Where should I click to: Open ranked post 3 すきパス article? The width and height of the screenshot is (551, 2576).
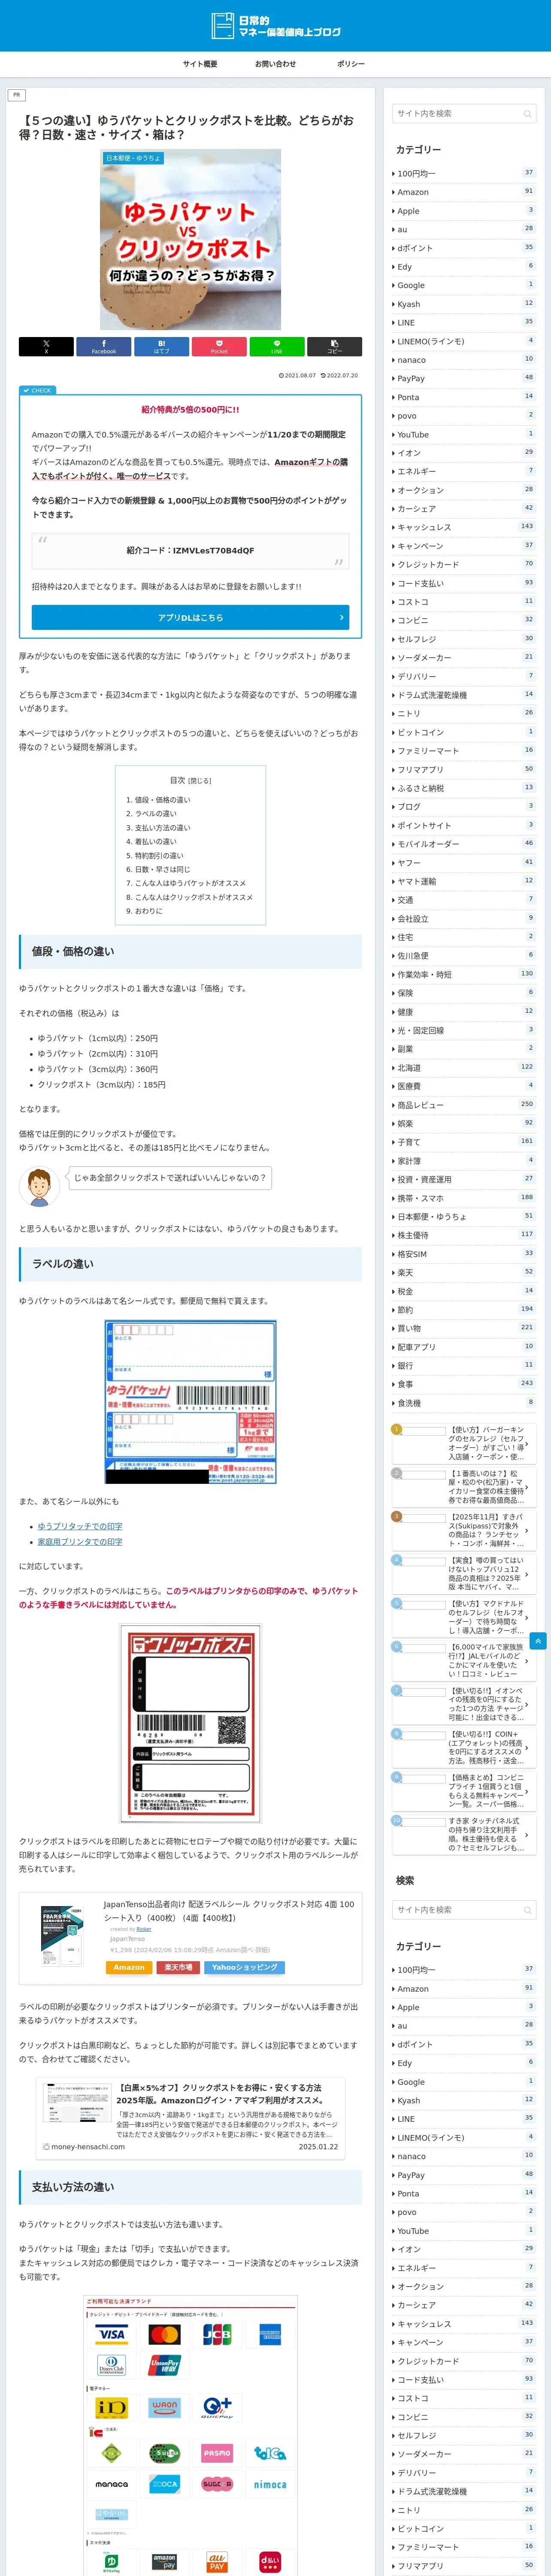(x=464, y=1530)
